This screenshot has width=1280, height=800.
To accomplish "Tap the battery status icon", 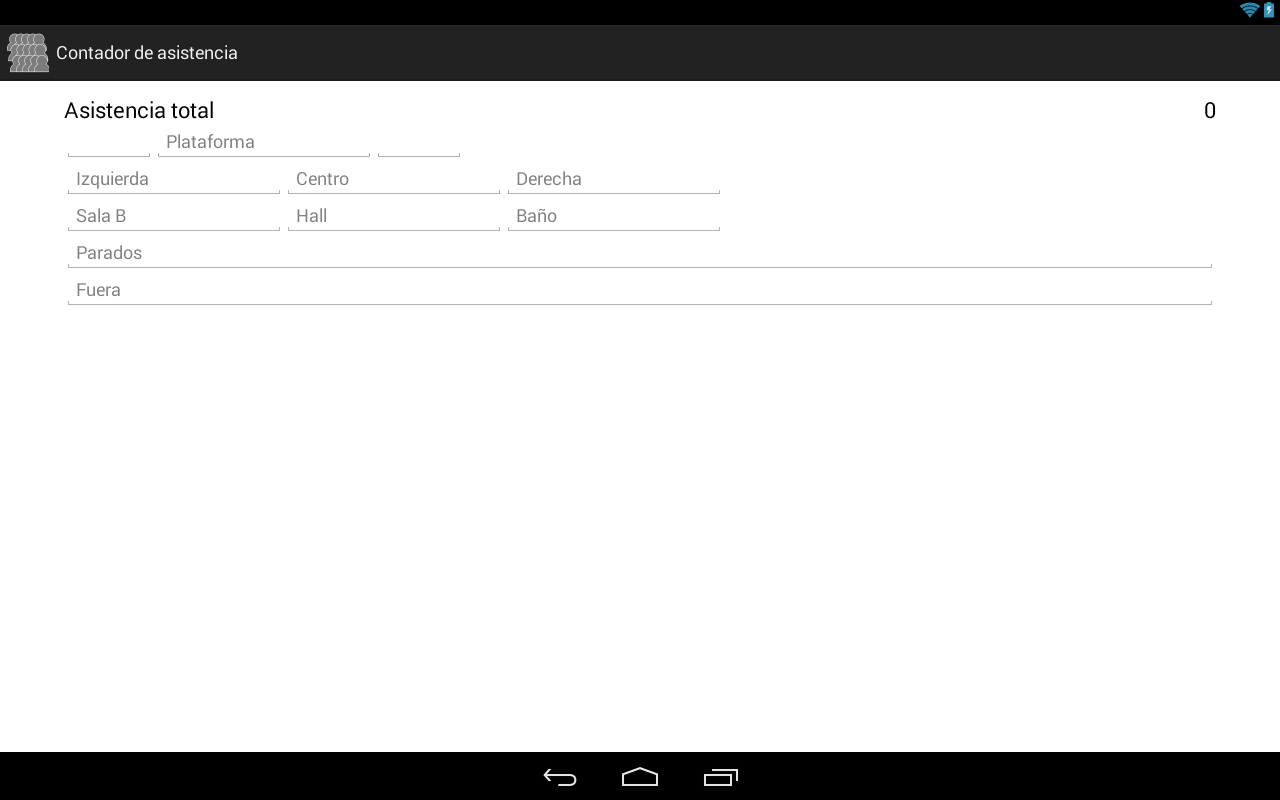I will click(x=1269, y=10).
